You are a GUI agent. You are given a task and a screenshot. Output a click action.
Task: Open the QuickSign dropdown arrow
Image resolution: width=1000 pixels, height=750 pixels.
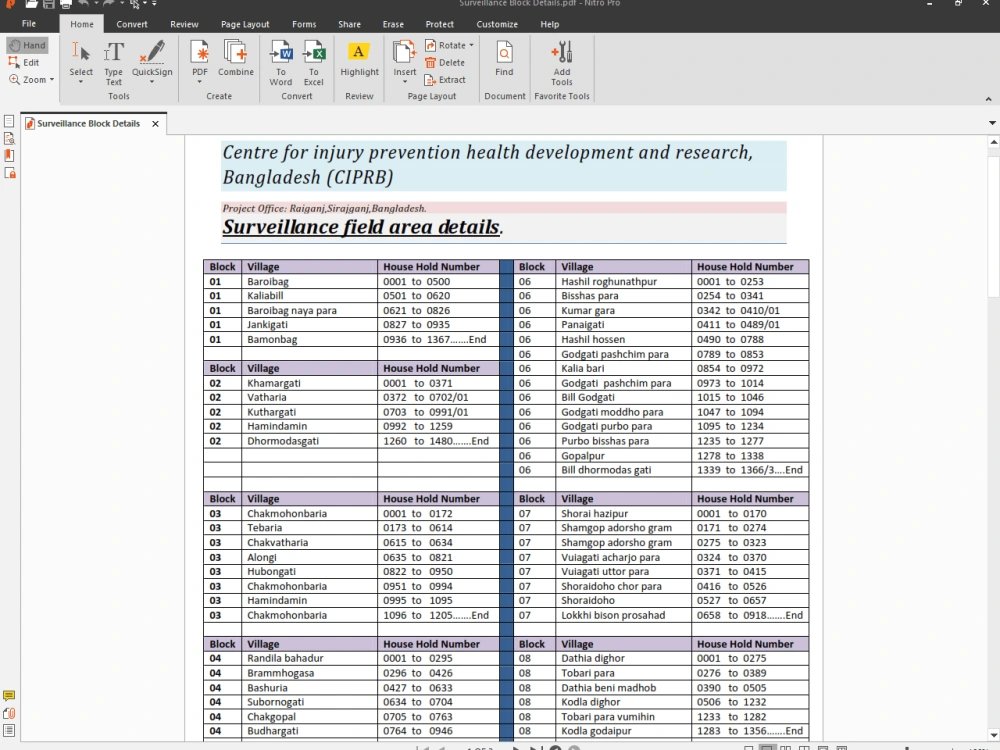point(152,82)
